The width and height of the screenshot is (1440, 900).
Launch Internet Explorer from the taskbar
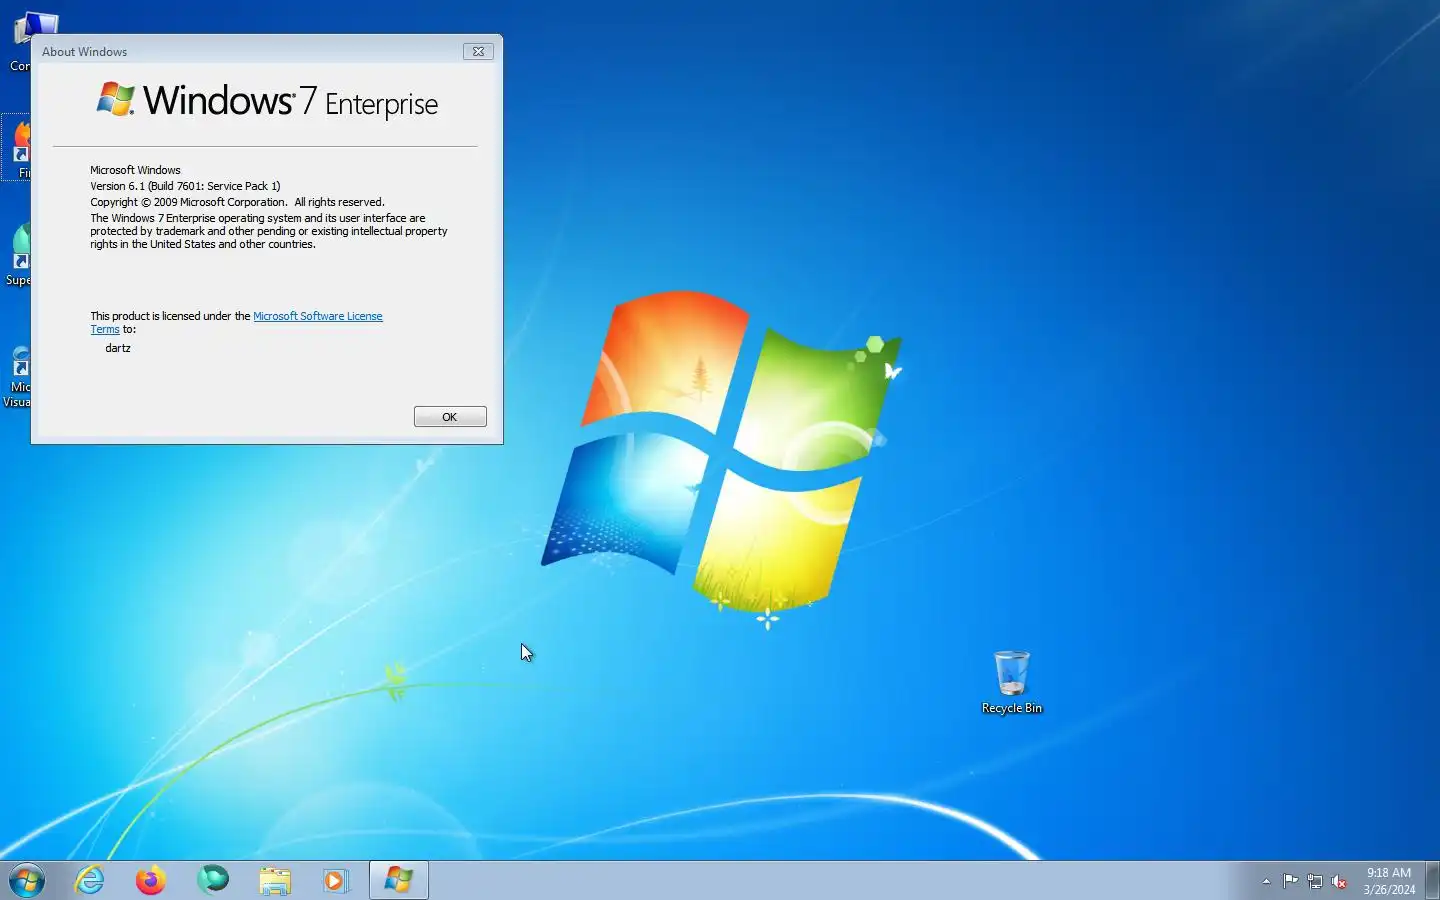click(90, 880)
